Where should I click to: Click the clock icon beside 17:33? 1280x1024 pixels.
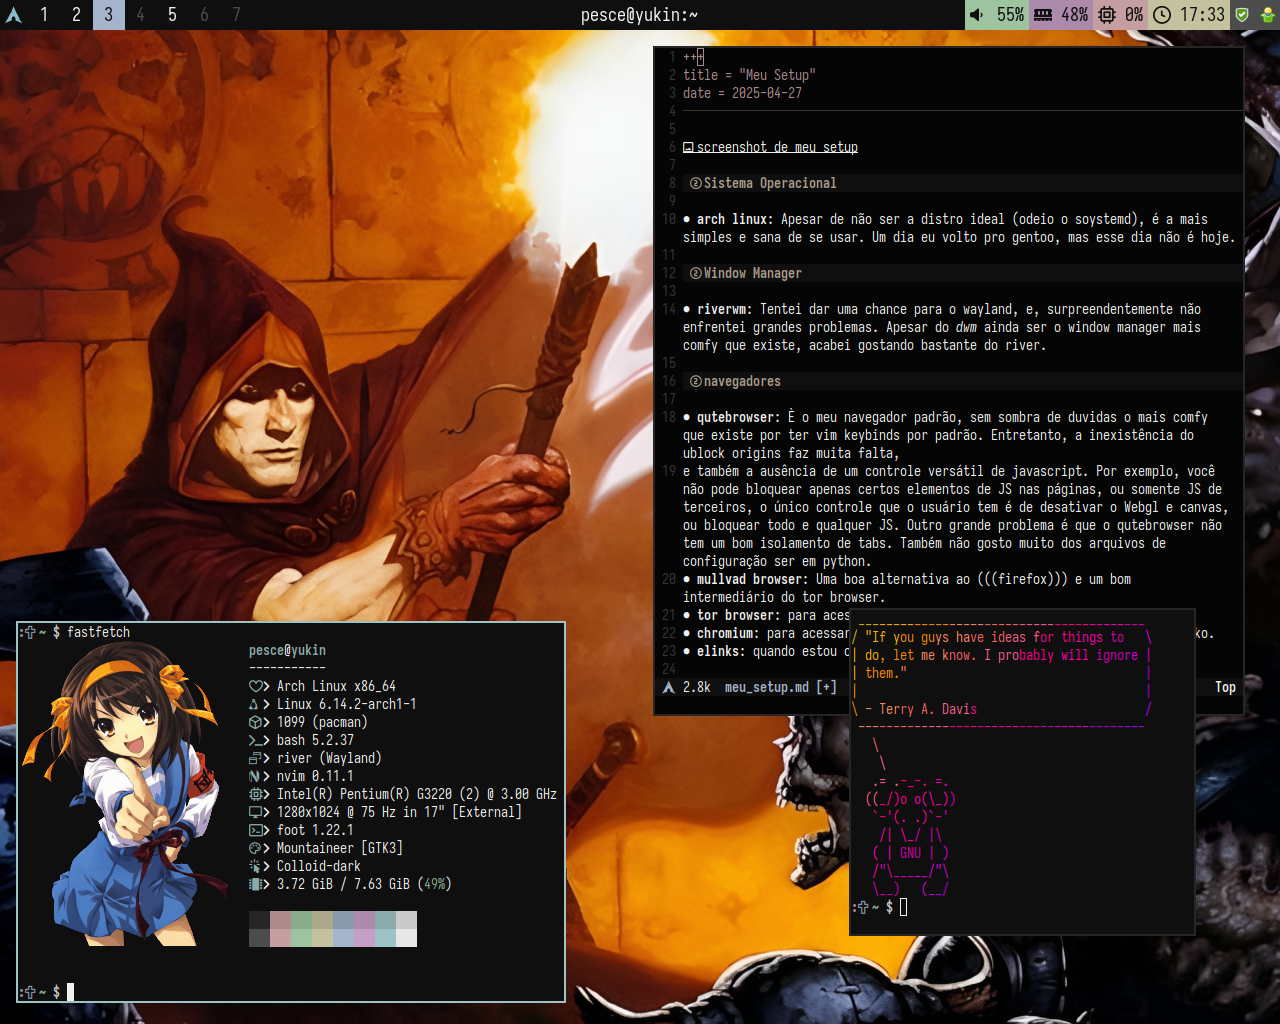pos(1162,15)
